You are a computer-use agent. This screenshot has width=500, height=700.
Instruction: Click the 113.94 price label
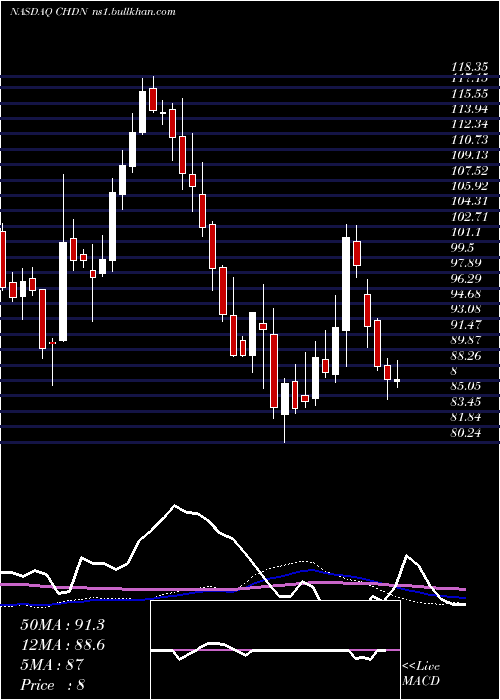tap(470, 109)
